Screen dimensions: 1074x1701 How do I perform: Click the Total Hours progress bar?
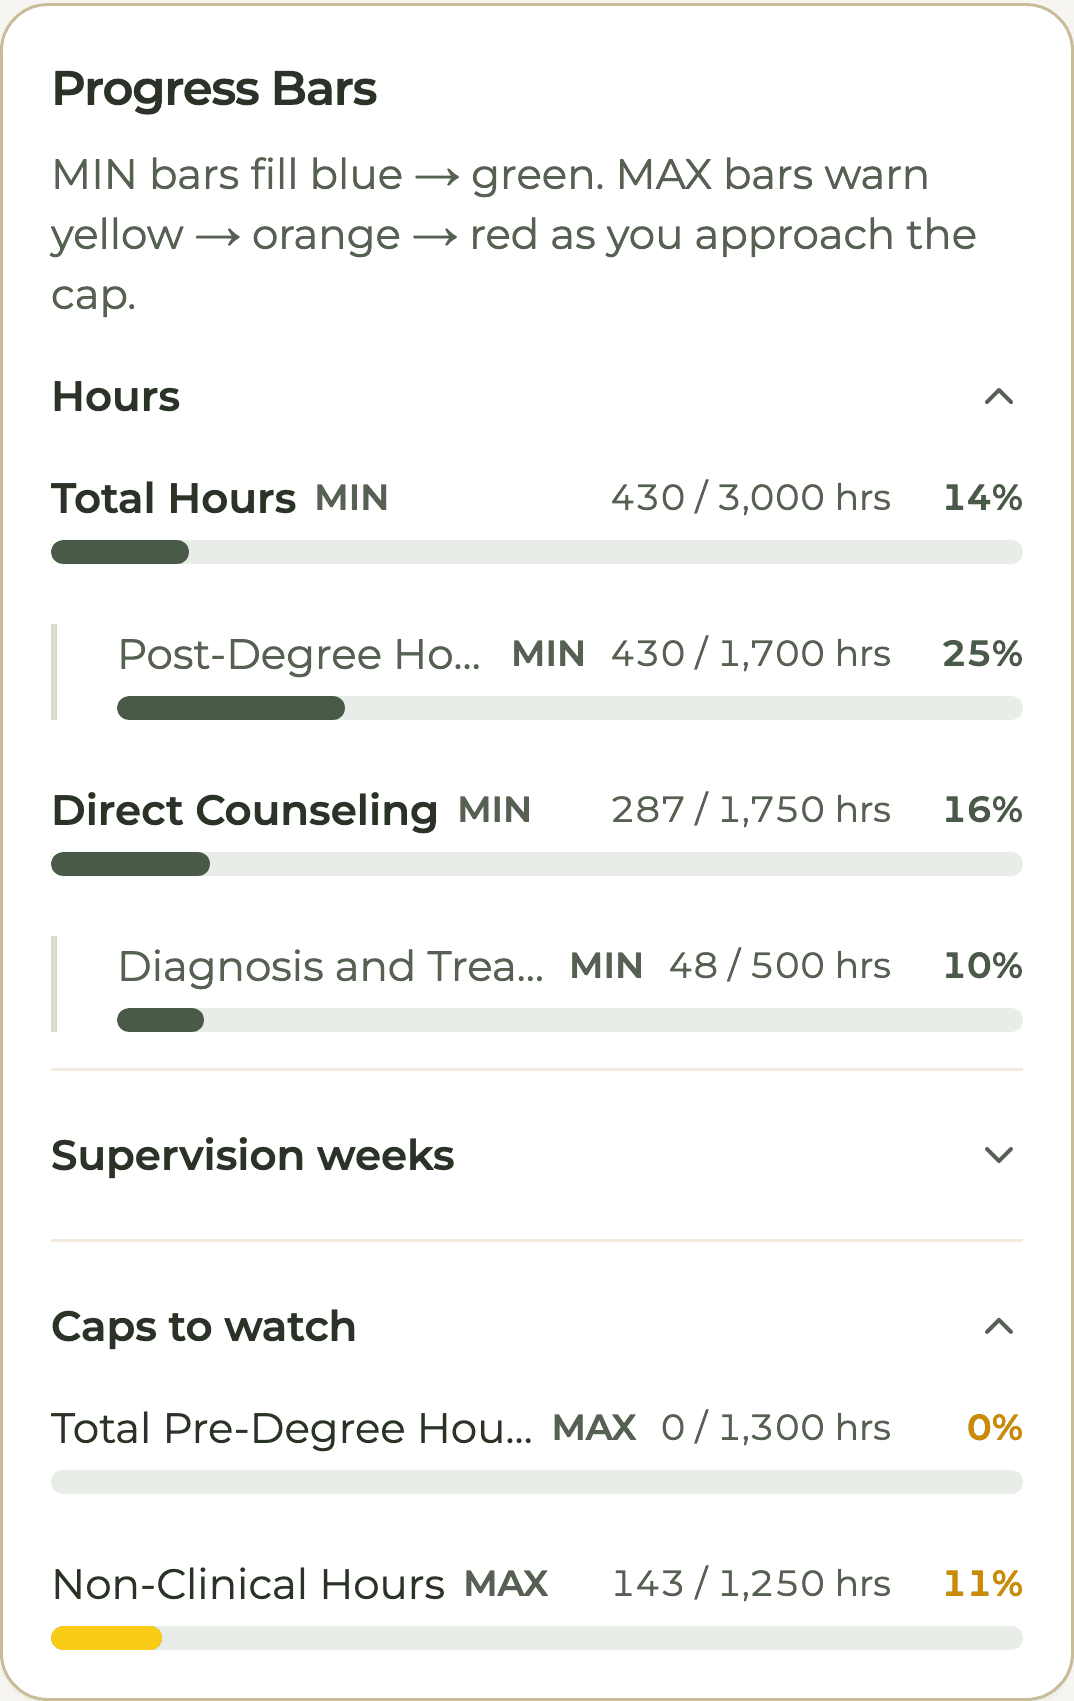(x=537, y=552)
